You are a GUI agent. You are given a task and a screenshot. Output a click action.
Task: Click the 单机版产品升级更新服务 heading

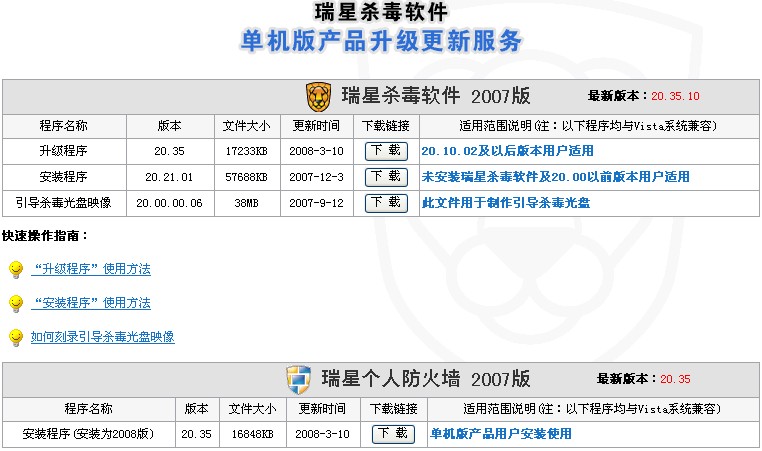click(x=381, y=41)
